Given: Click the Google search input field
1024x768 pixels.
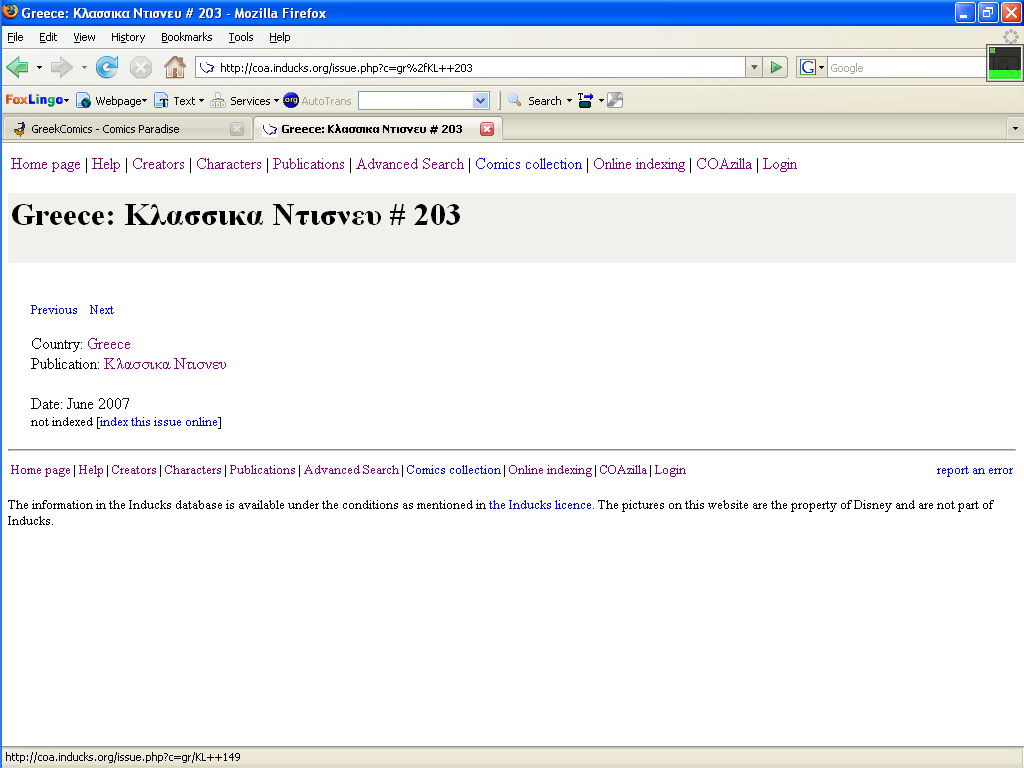Looking at the screenshot, I should pyautogui.click(x=906, y=67).
